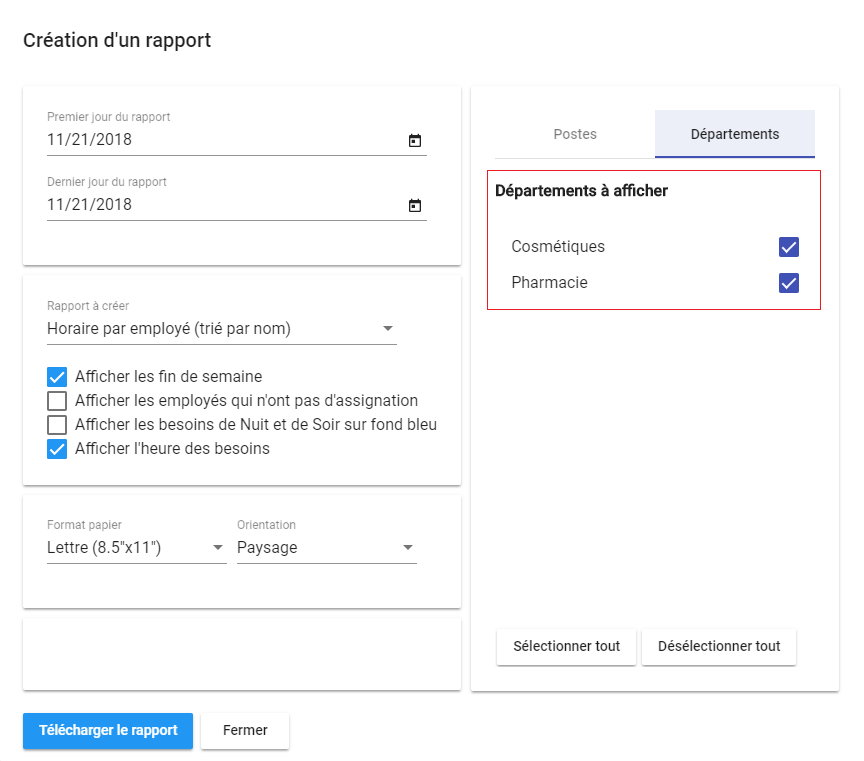Screen dimensions: 864x761
Task: Enable Afficher les employés sans assignation
Action: (57, 401)
